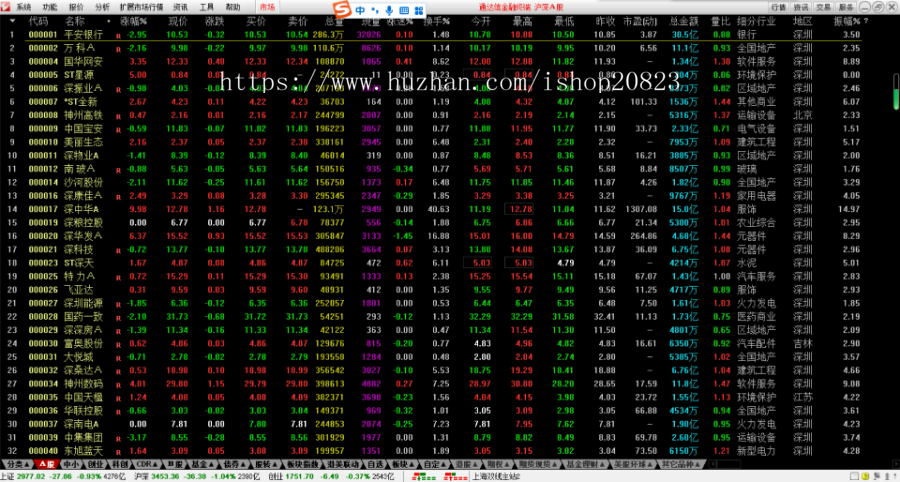
Task: Sort by the 涨幅% column header
Action: pos(133,21)
